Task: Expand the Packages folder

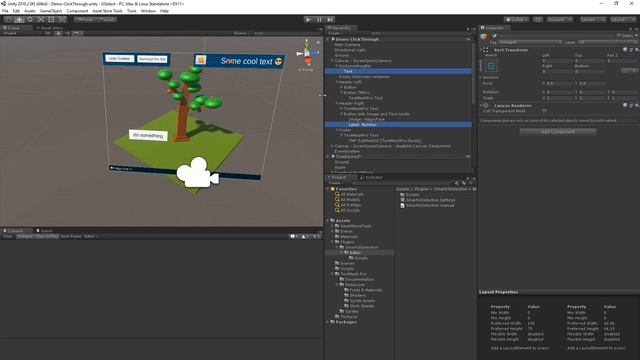Action: 328,322
